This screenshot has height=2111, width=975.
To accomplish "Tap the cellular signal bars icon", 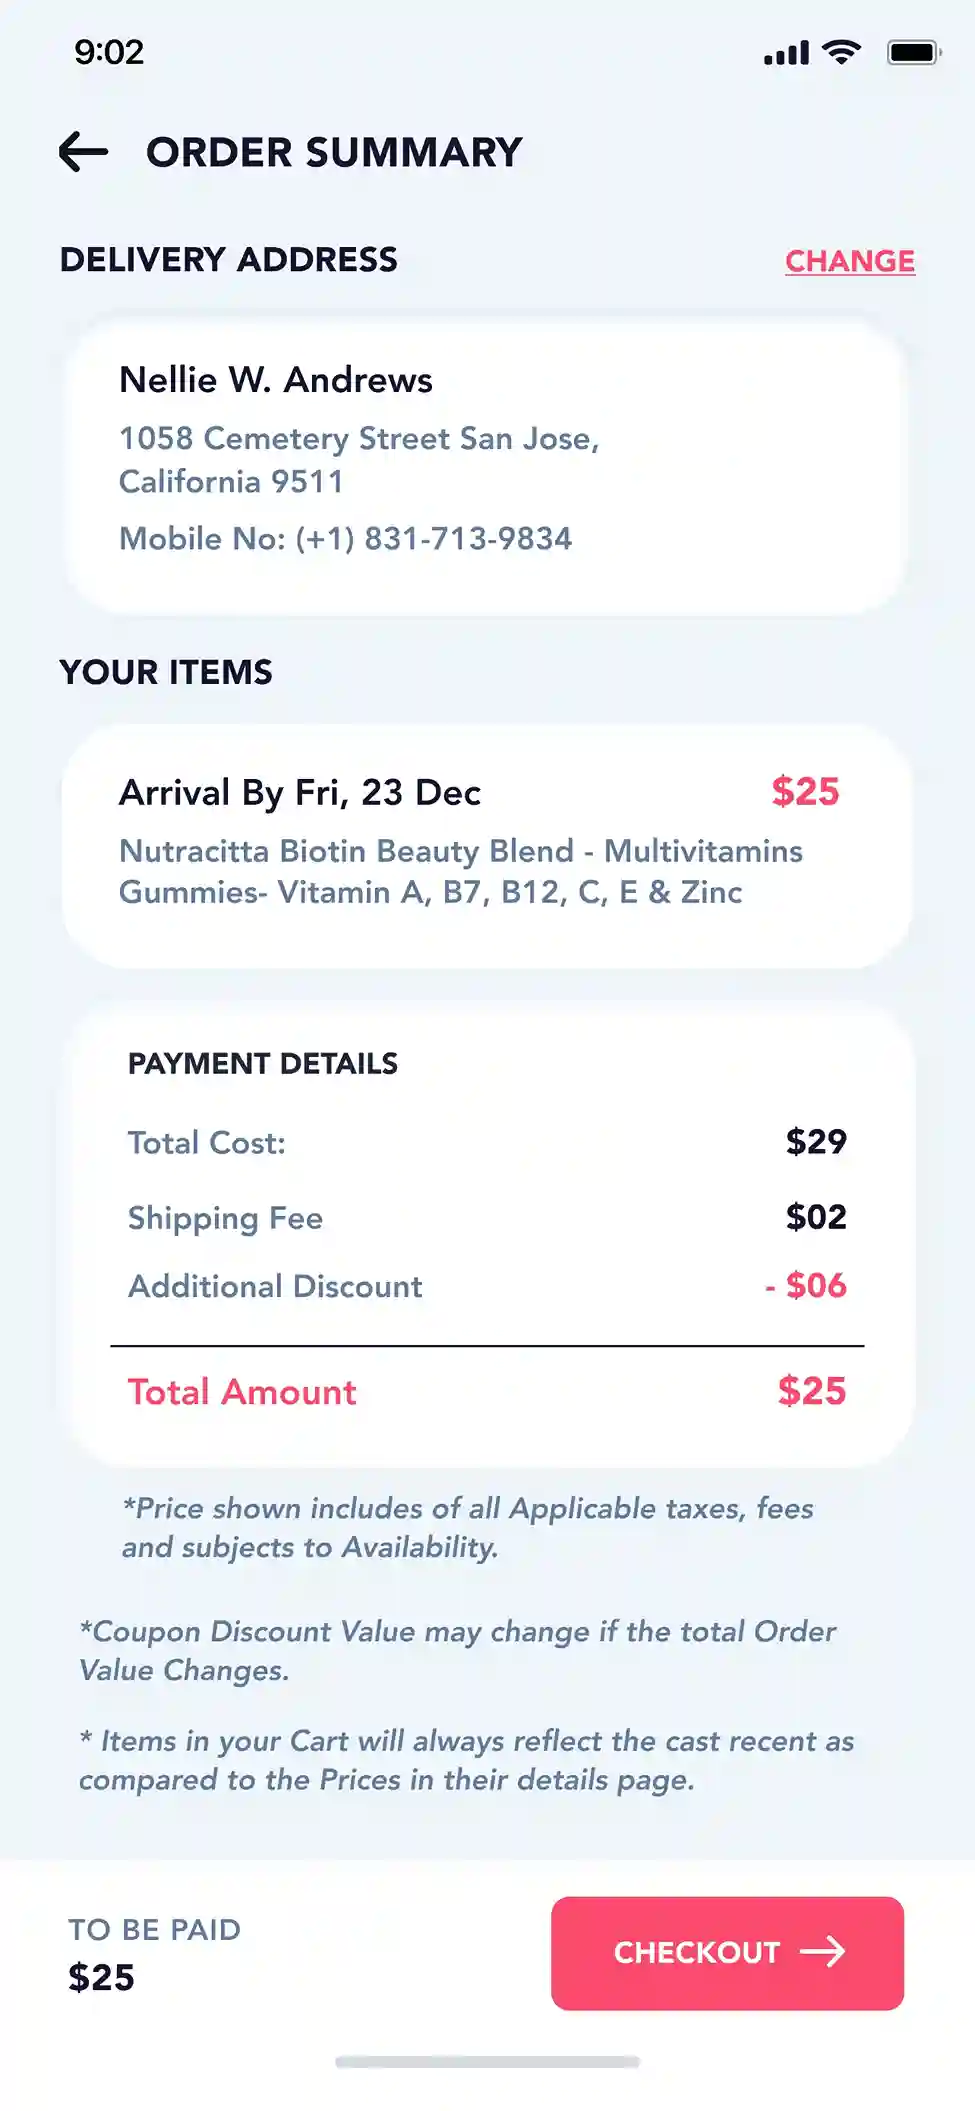I will [786, 53].
